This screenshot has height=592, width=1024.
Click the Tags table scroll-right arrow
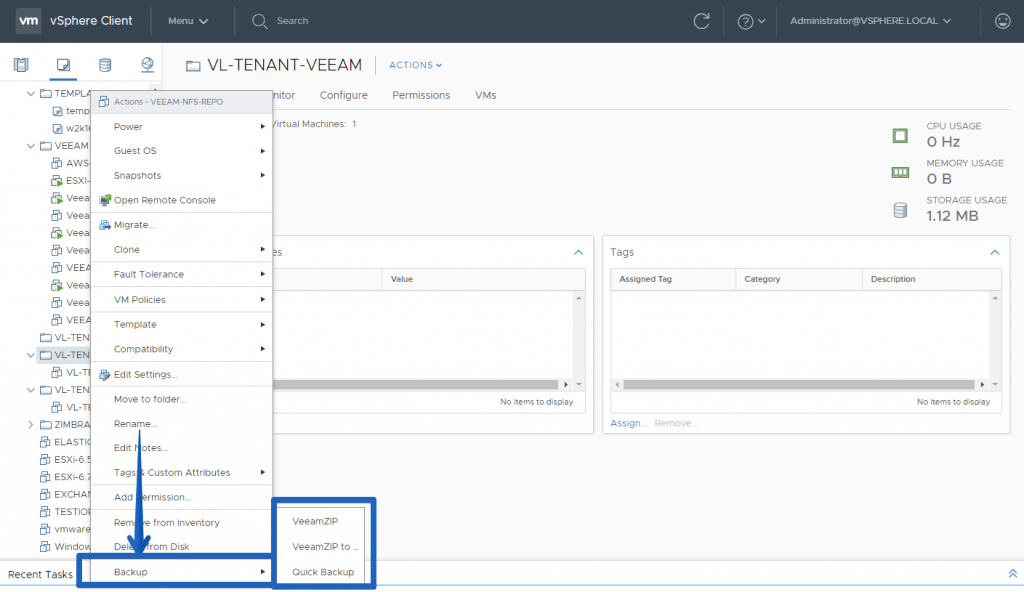tap(982, 385)
